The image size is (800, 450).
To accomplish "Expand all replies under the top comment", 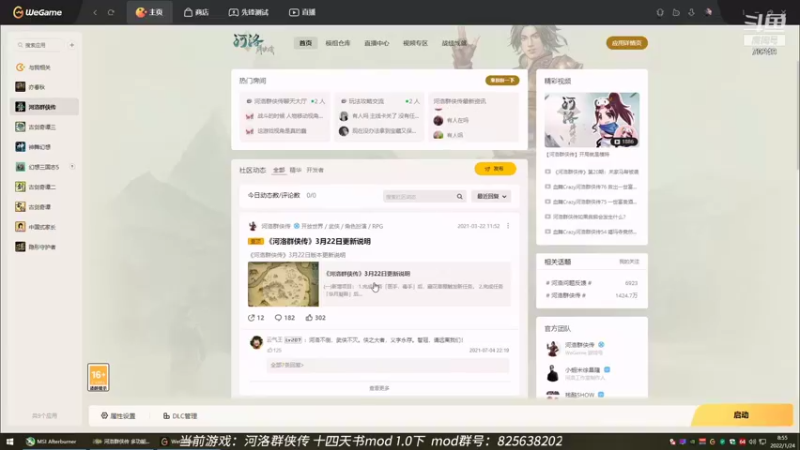I will point(287,365).
